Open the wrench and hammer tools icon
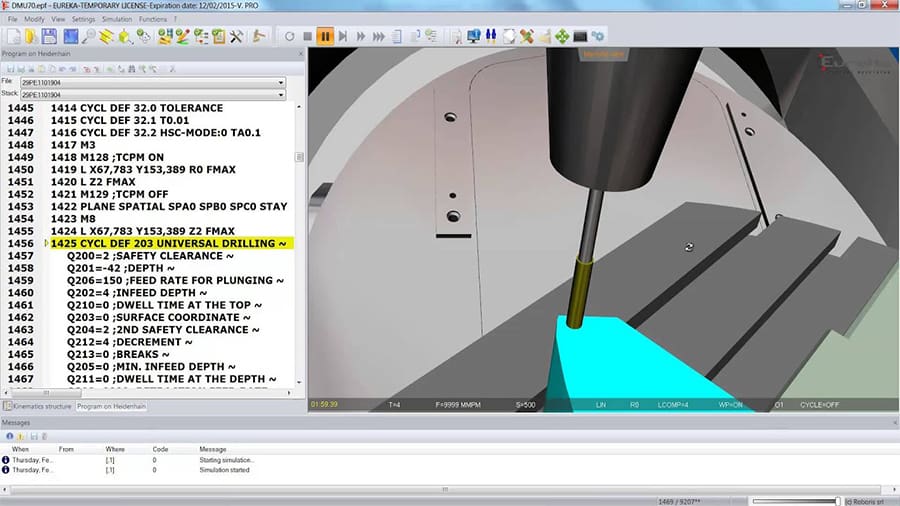Image resolution: width=900 pixels, height=506 pixels. coord(236,37)
